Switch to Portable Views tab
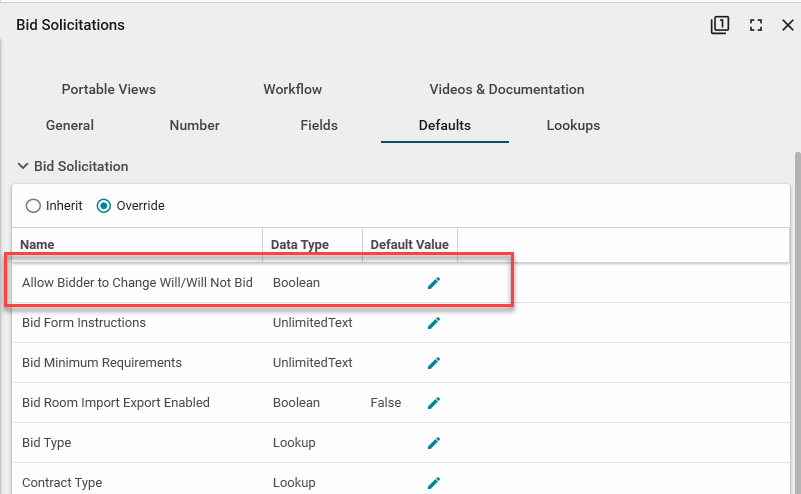Image resolution: width=801 pixels, height=494 pixels. 109,89
